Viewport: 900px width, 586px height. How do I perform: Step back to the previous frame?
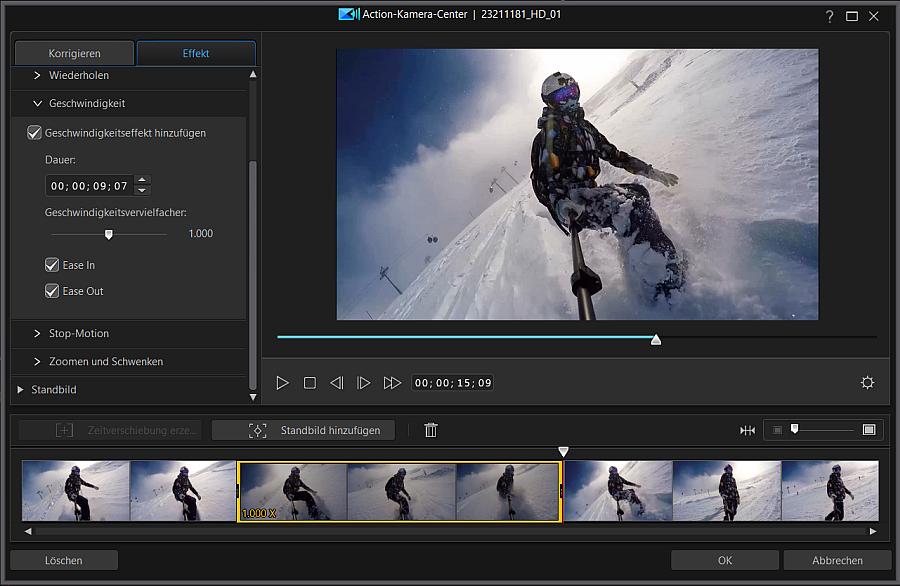point(337,383)
